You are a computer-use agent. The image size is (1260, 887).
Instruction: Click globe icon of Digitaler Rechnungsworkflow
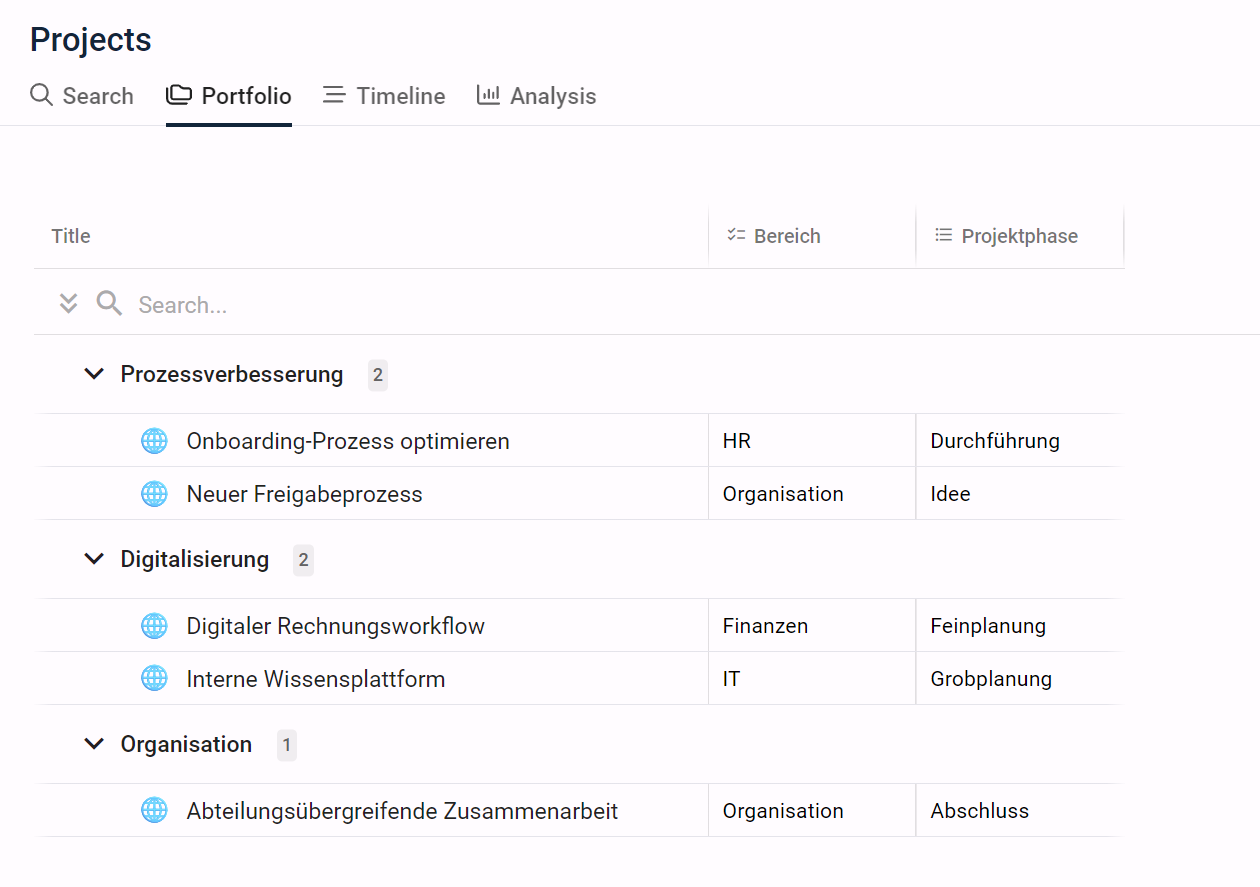click(154, 625)
